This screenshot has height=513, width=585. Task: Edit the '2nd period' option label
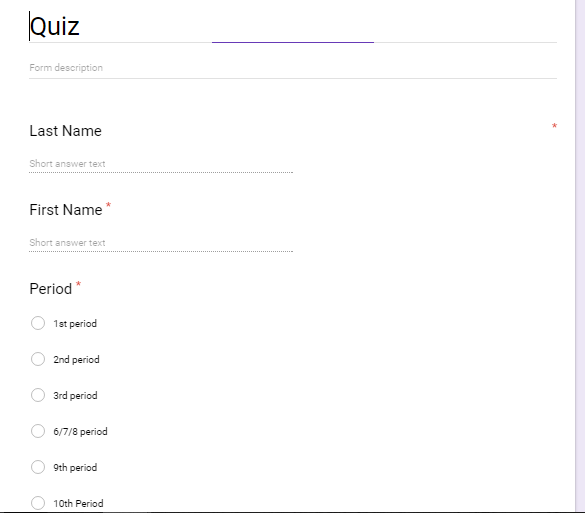76,360
